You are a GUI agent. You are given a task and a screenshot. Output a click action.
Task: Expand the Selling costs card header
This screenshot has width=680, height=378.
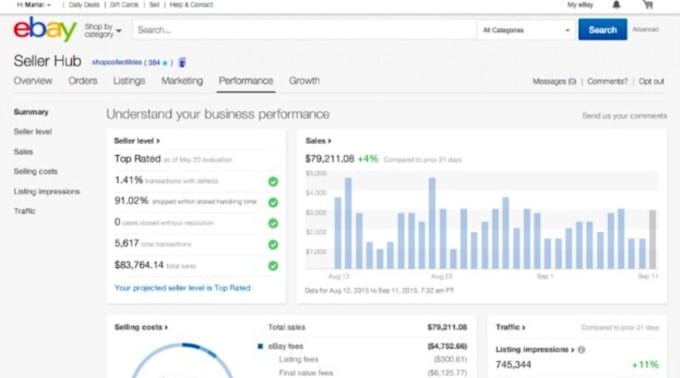(x=141, y=327)
